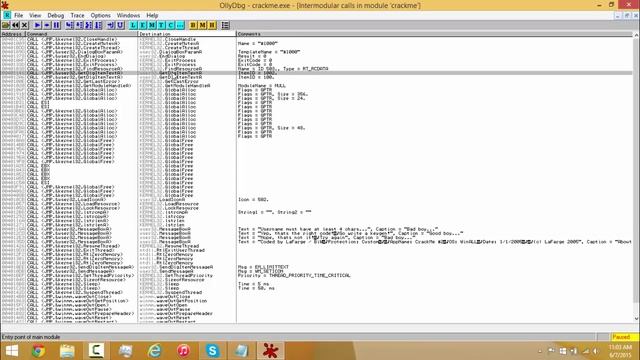The image size is (640, 360).
Task: Open Memory map with cyan M icon
Action: coord(152,25)
